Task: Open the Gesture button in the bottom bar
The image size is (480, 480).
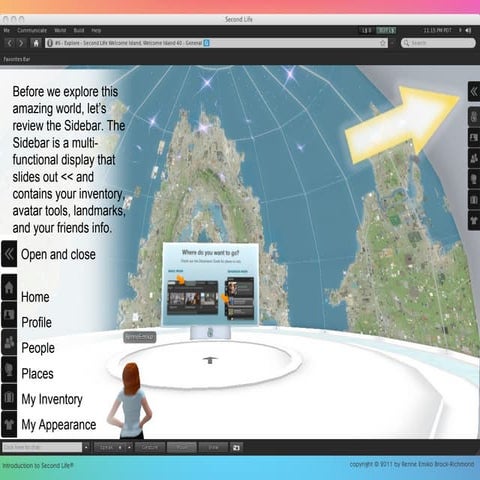Action: click(150, 447)
